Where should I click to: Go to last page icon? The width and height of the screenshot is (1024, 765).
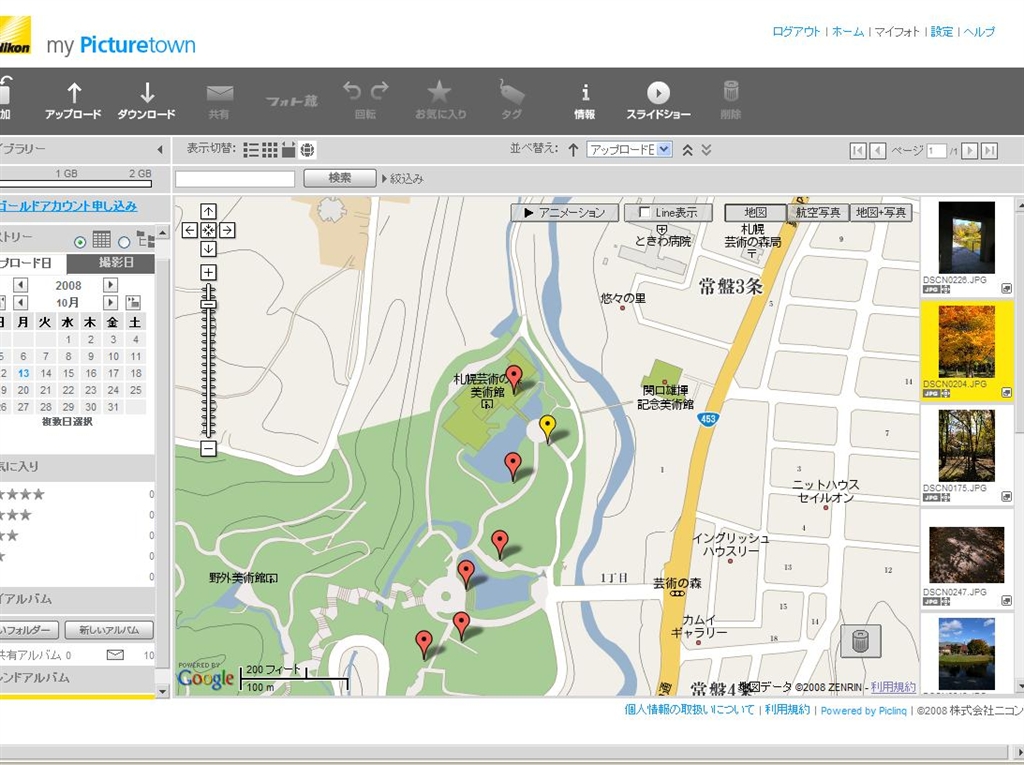[x=990, y=151]
